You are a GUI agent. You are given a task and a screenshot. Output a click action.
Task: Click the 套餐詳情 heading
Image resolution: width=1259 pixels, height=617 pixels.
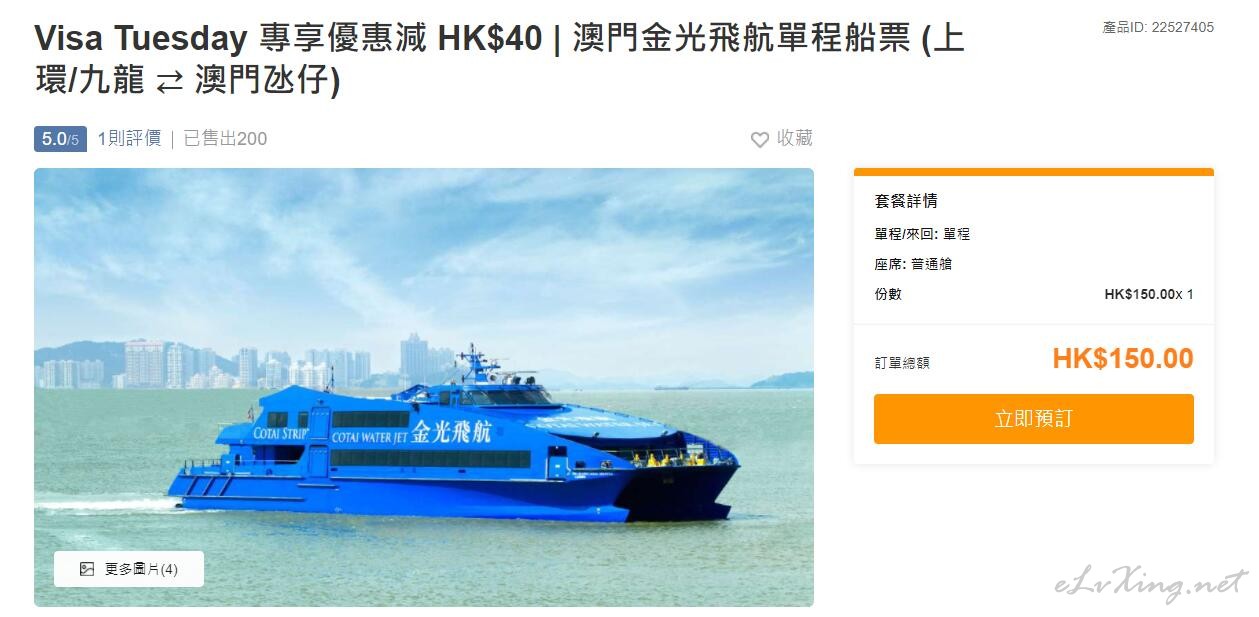(x=906, y=201)
